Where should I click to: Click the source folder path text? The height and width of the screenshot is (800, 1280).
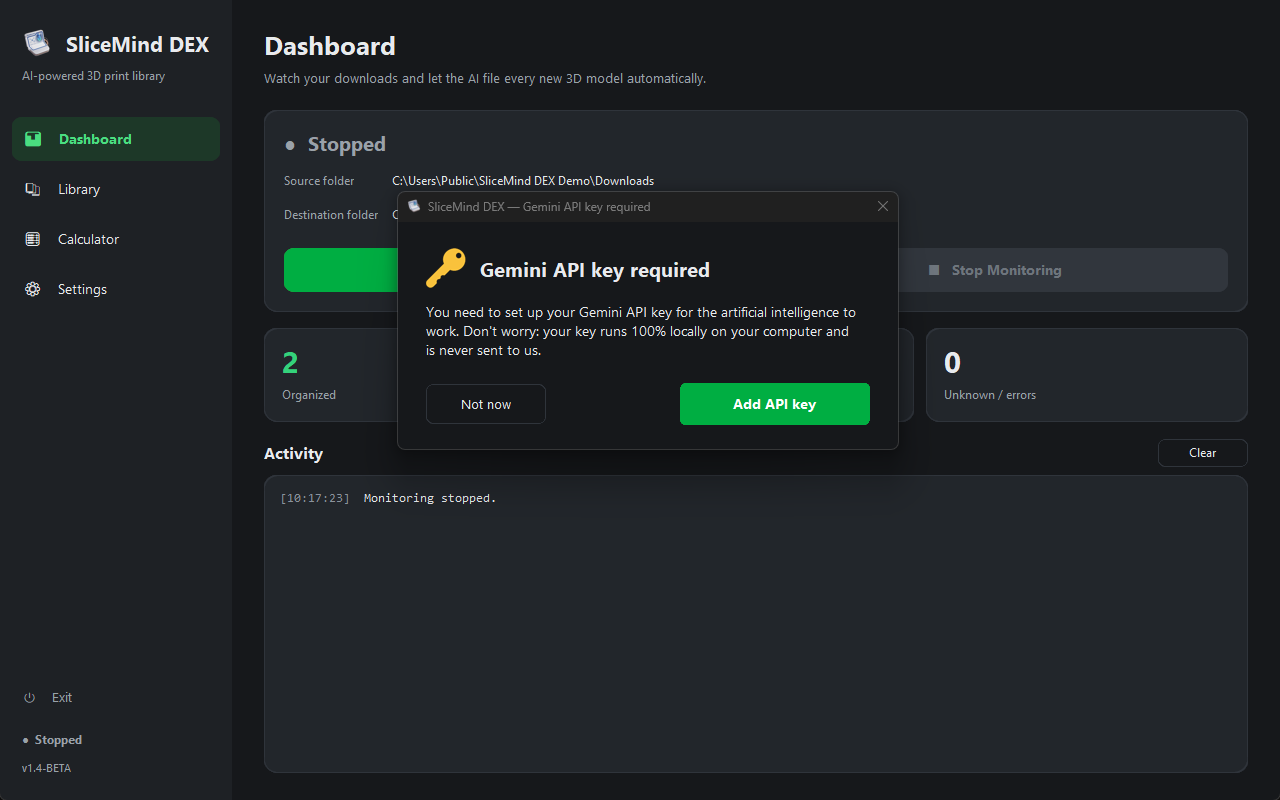[x=523, y=181]
